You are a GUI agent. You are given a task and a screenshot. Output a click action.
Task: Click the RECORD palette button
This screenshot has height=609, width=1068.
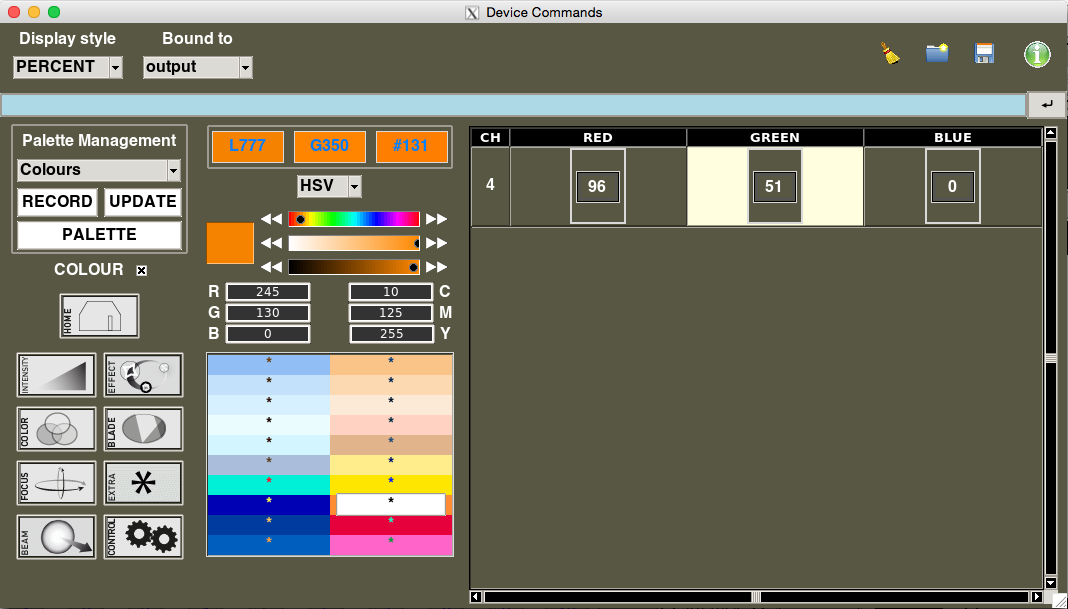point(57,202)
